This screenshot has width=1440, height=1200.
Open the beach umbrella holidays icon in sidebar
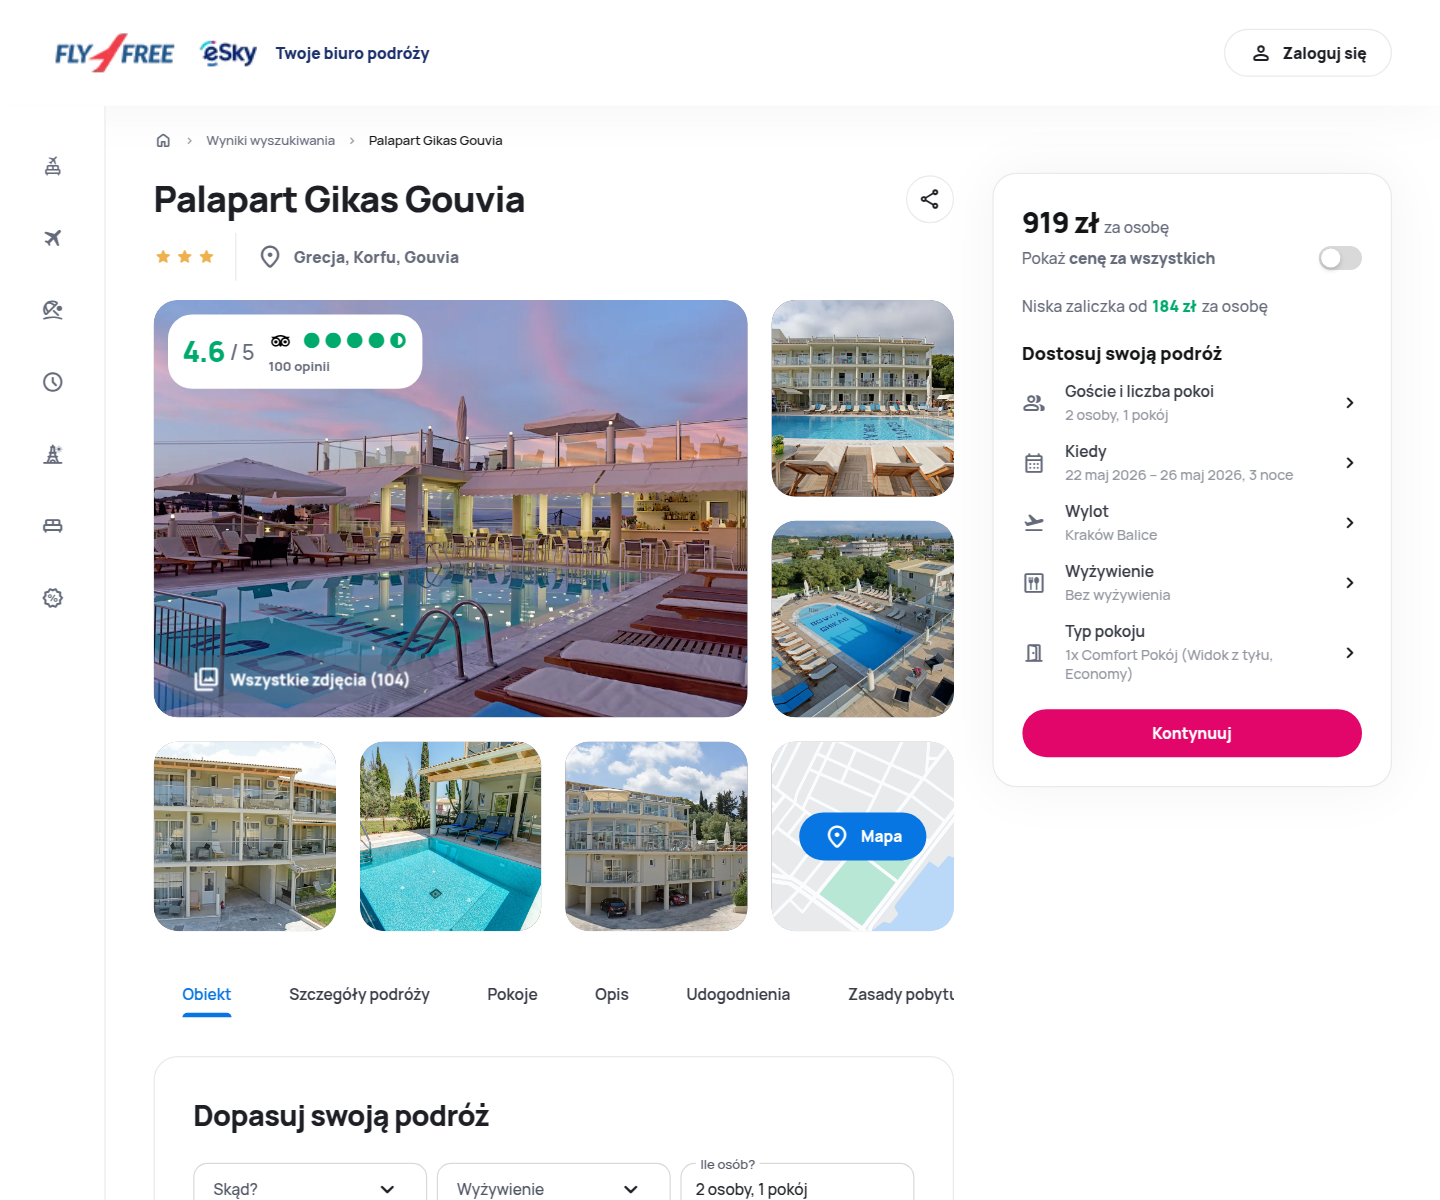(53, 310)
